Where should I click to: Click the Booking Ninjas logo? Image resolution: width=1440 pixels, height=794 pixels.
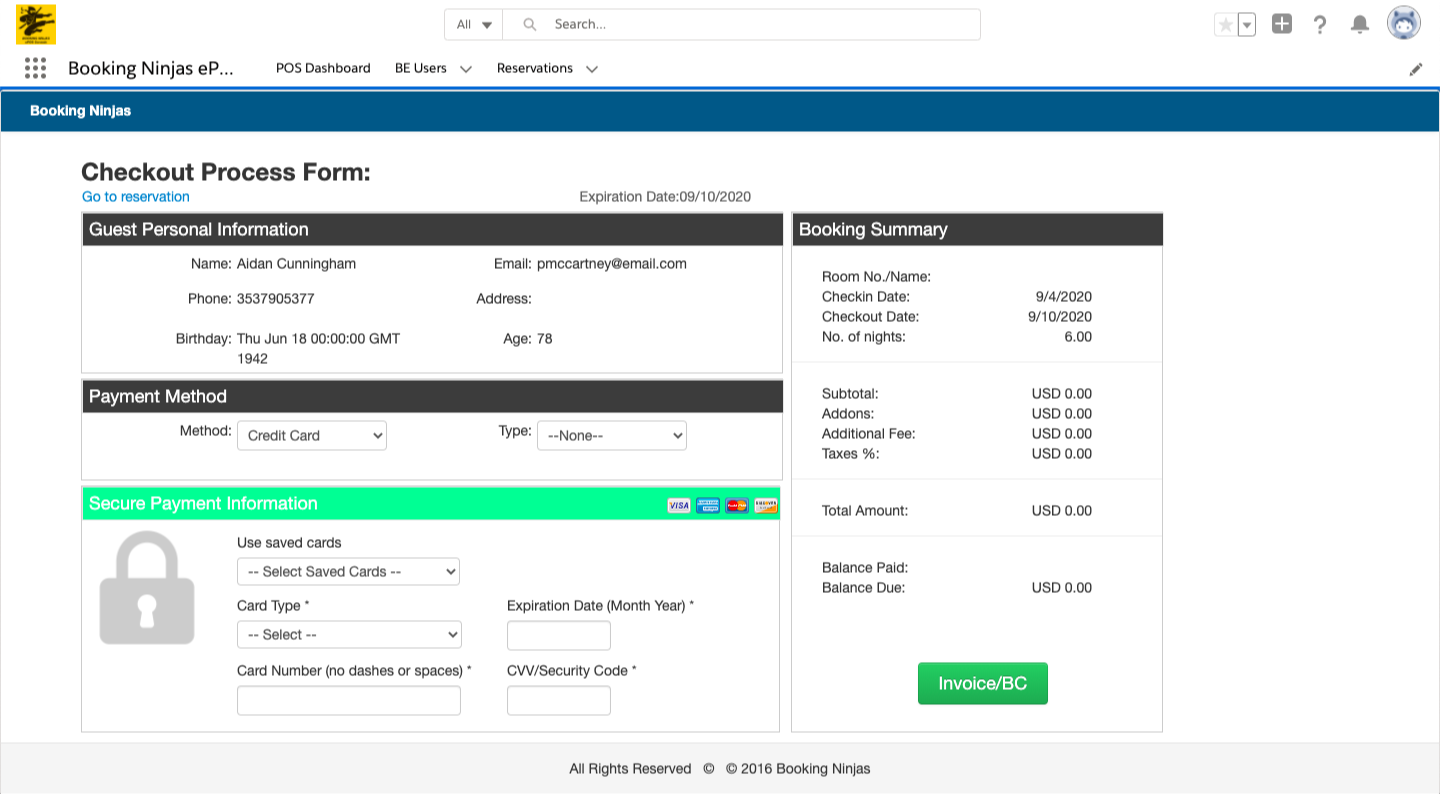tap(36, 24)
